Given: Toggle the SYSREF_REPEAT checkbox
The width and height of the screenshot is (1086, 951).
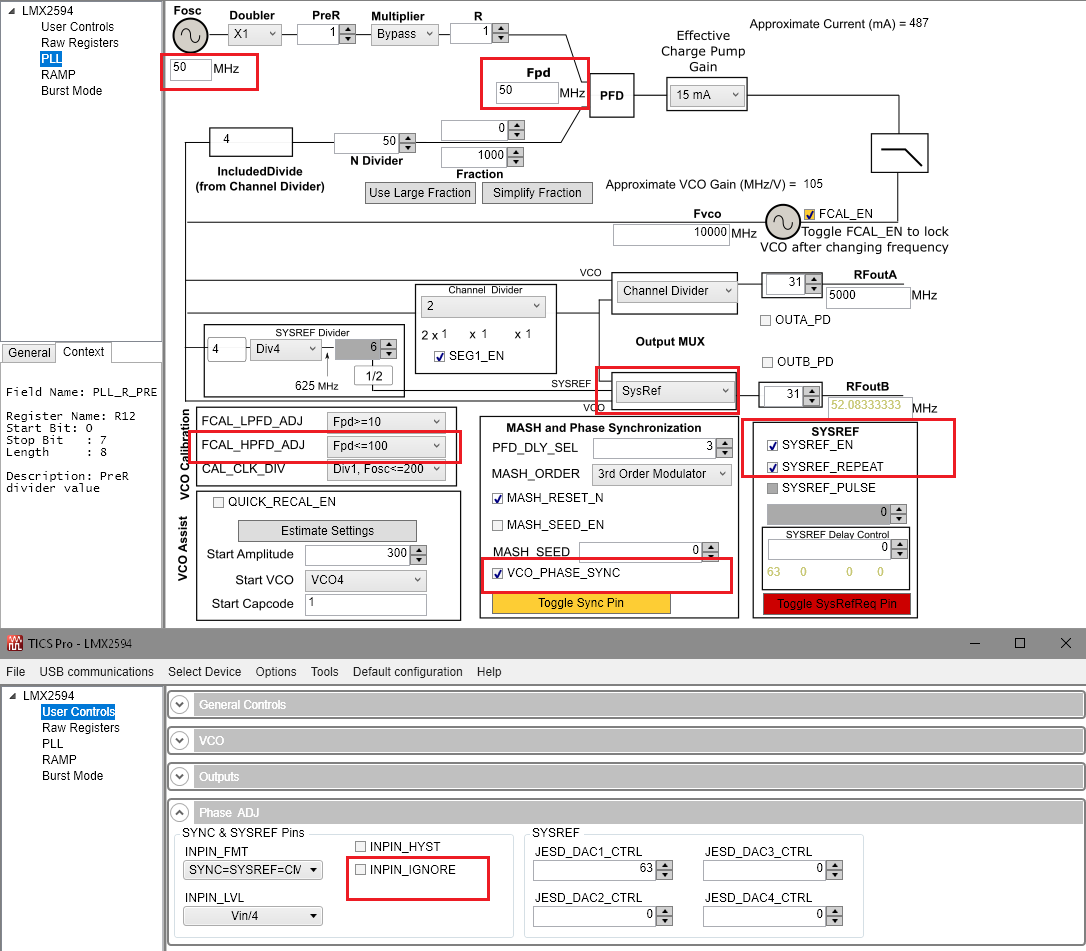Looking at the screenshot, I should click(773, 468).
